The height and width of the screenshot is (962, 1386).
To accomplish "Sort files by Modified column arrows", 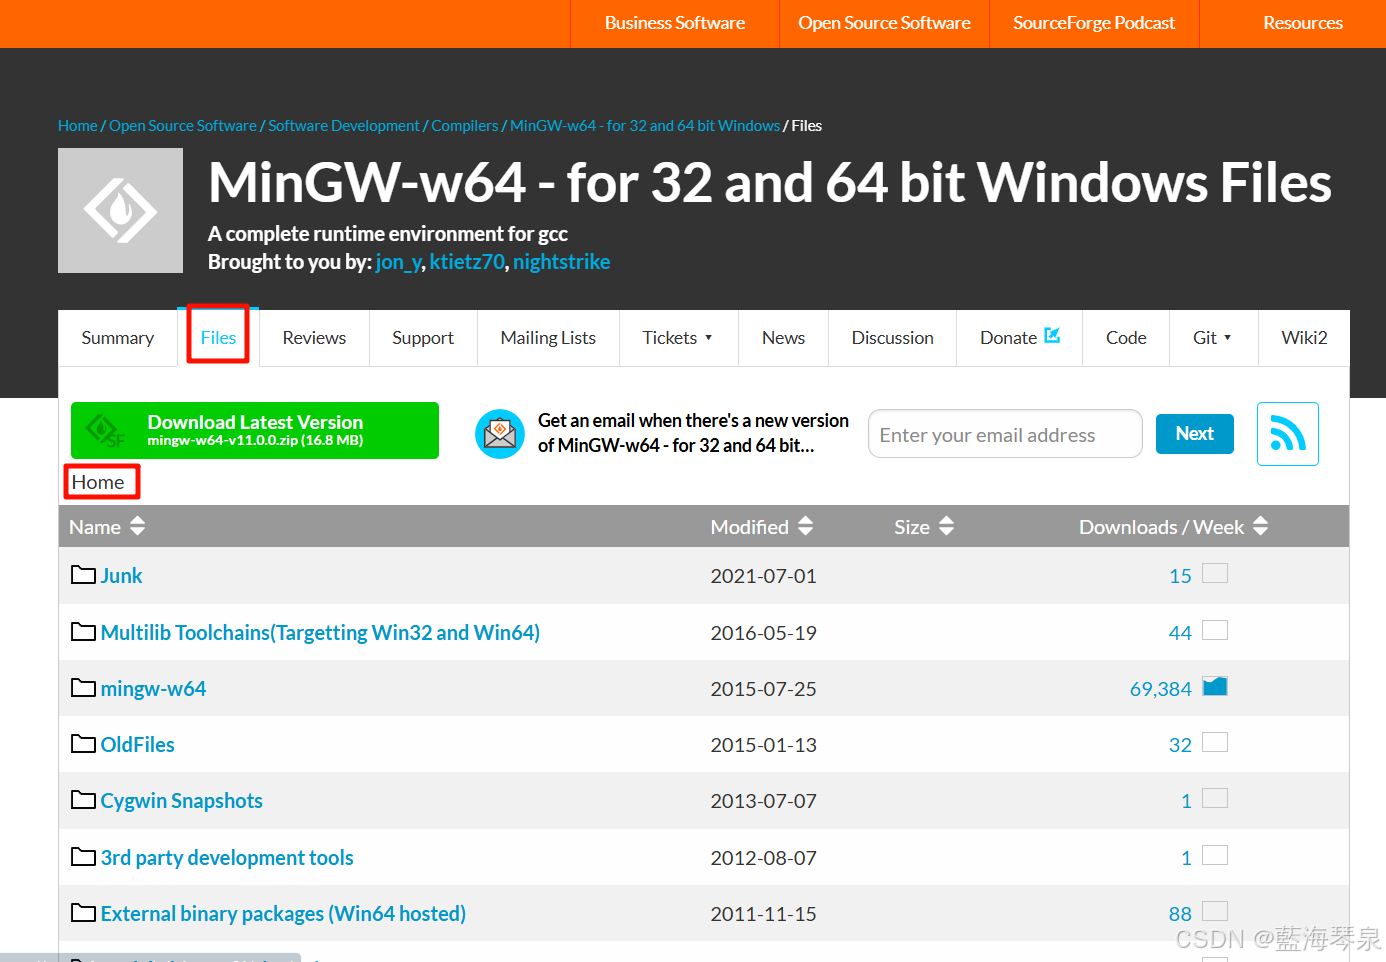I will [805, 526].
